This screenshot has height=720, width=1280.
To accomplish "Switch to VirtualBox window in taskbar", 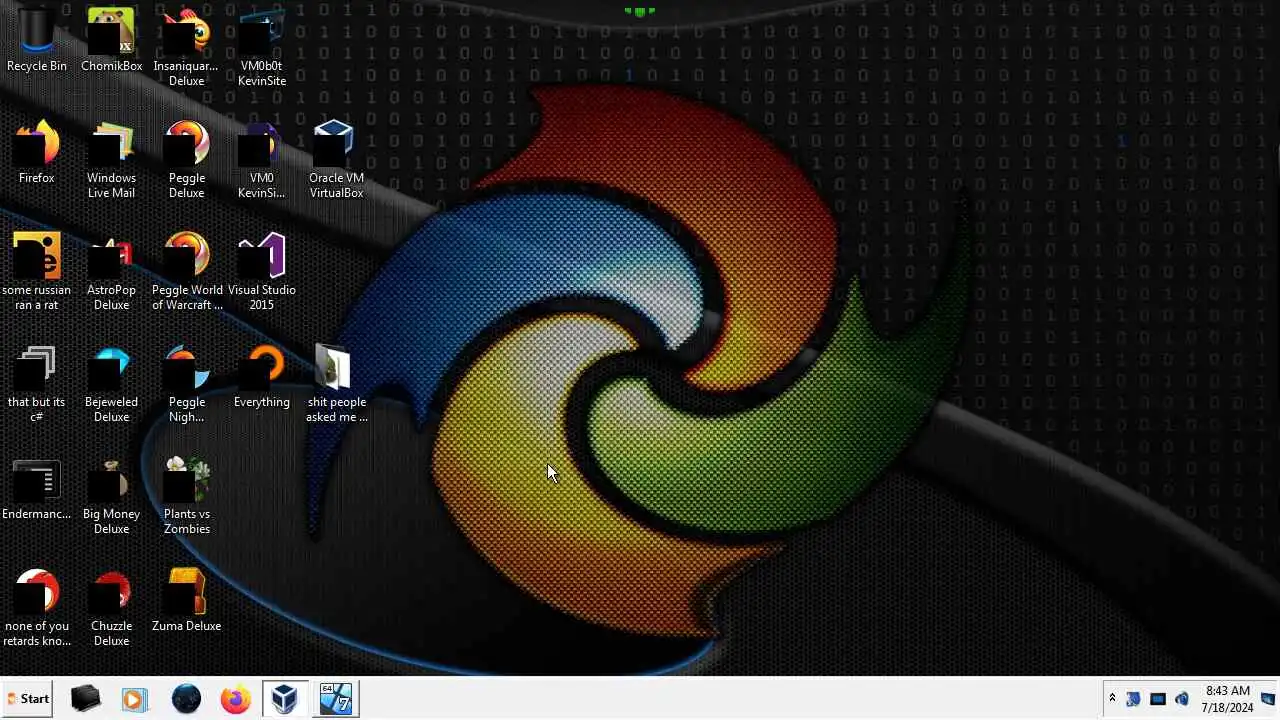I will pos(285,699).
